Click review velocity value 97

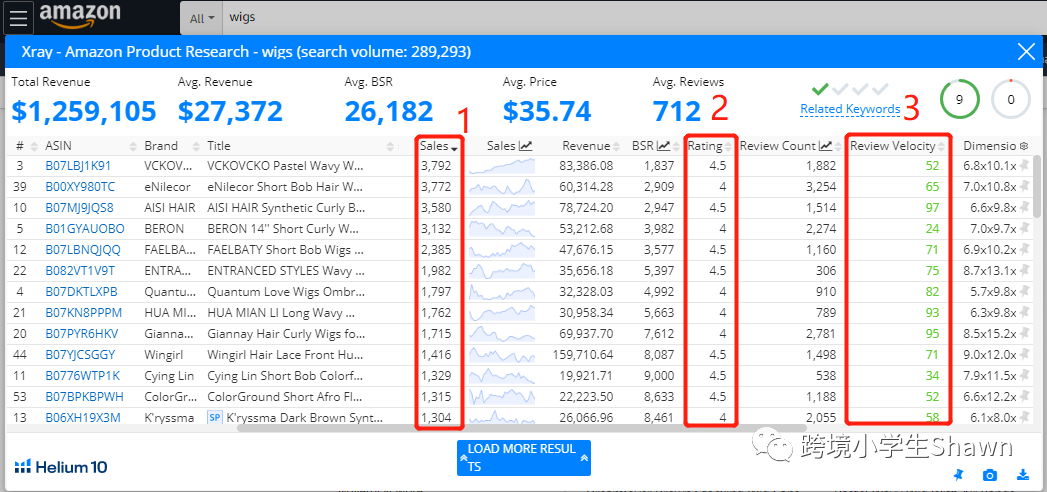932,208
